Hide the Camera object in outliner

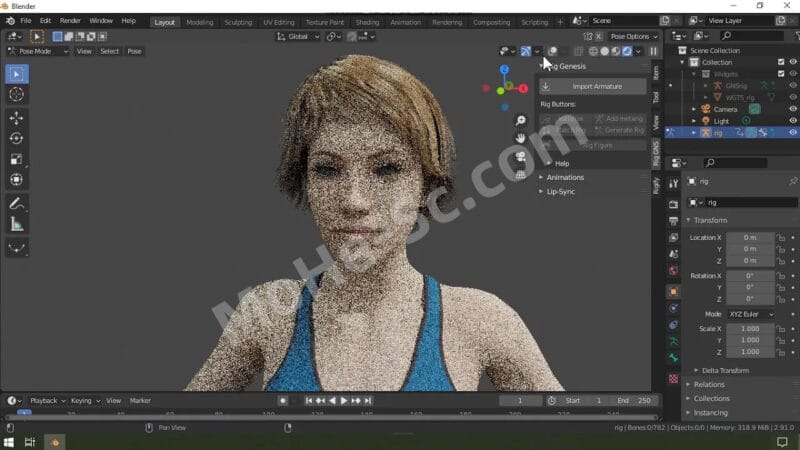point(793,109)
